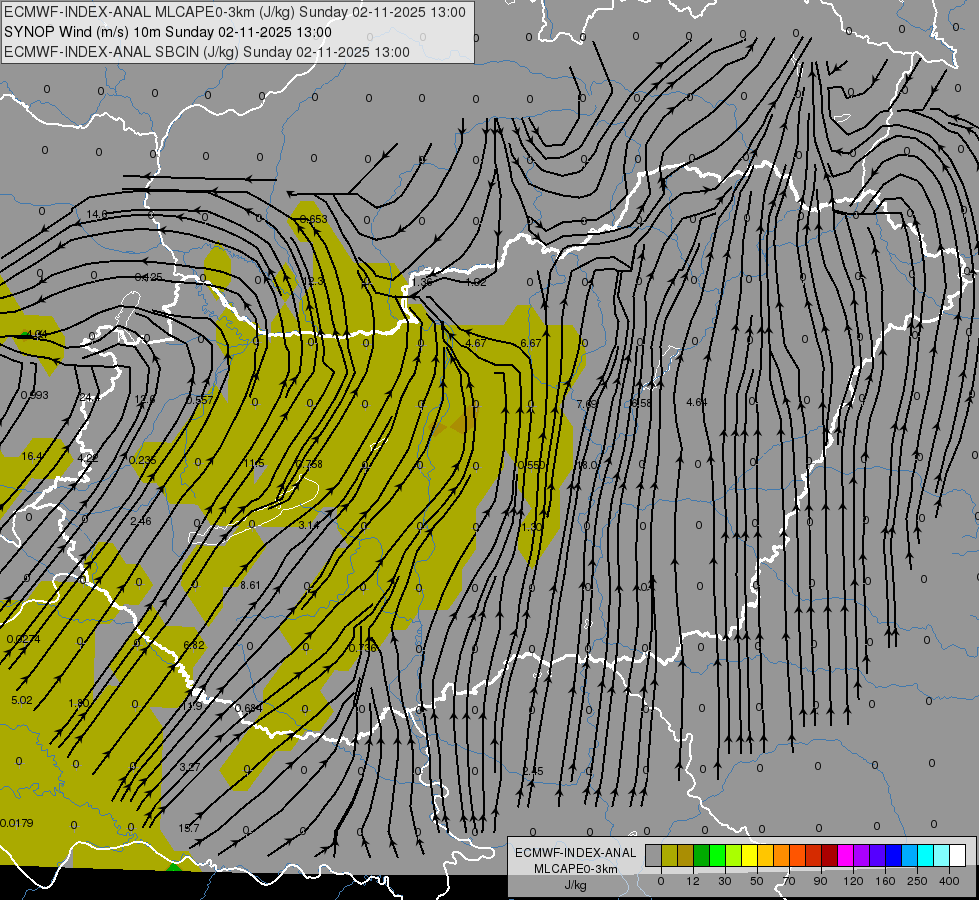Viewport: 979px width, 900px height.
Task: Click the map value 16.4
Action: click(x=32, y=456)
